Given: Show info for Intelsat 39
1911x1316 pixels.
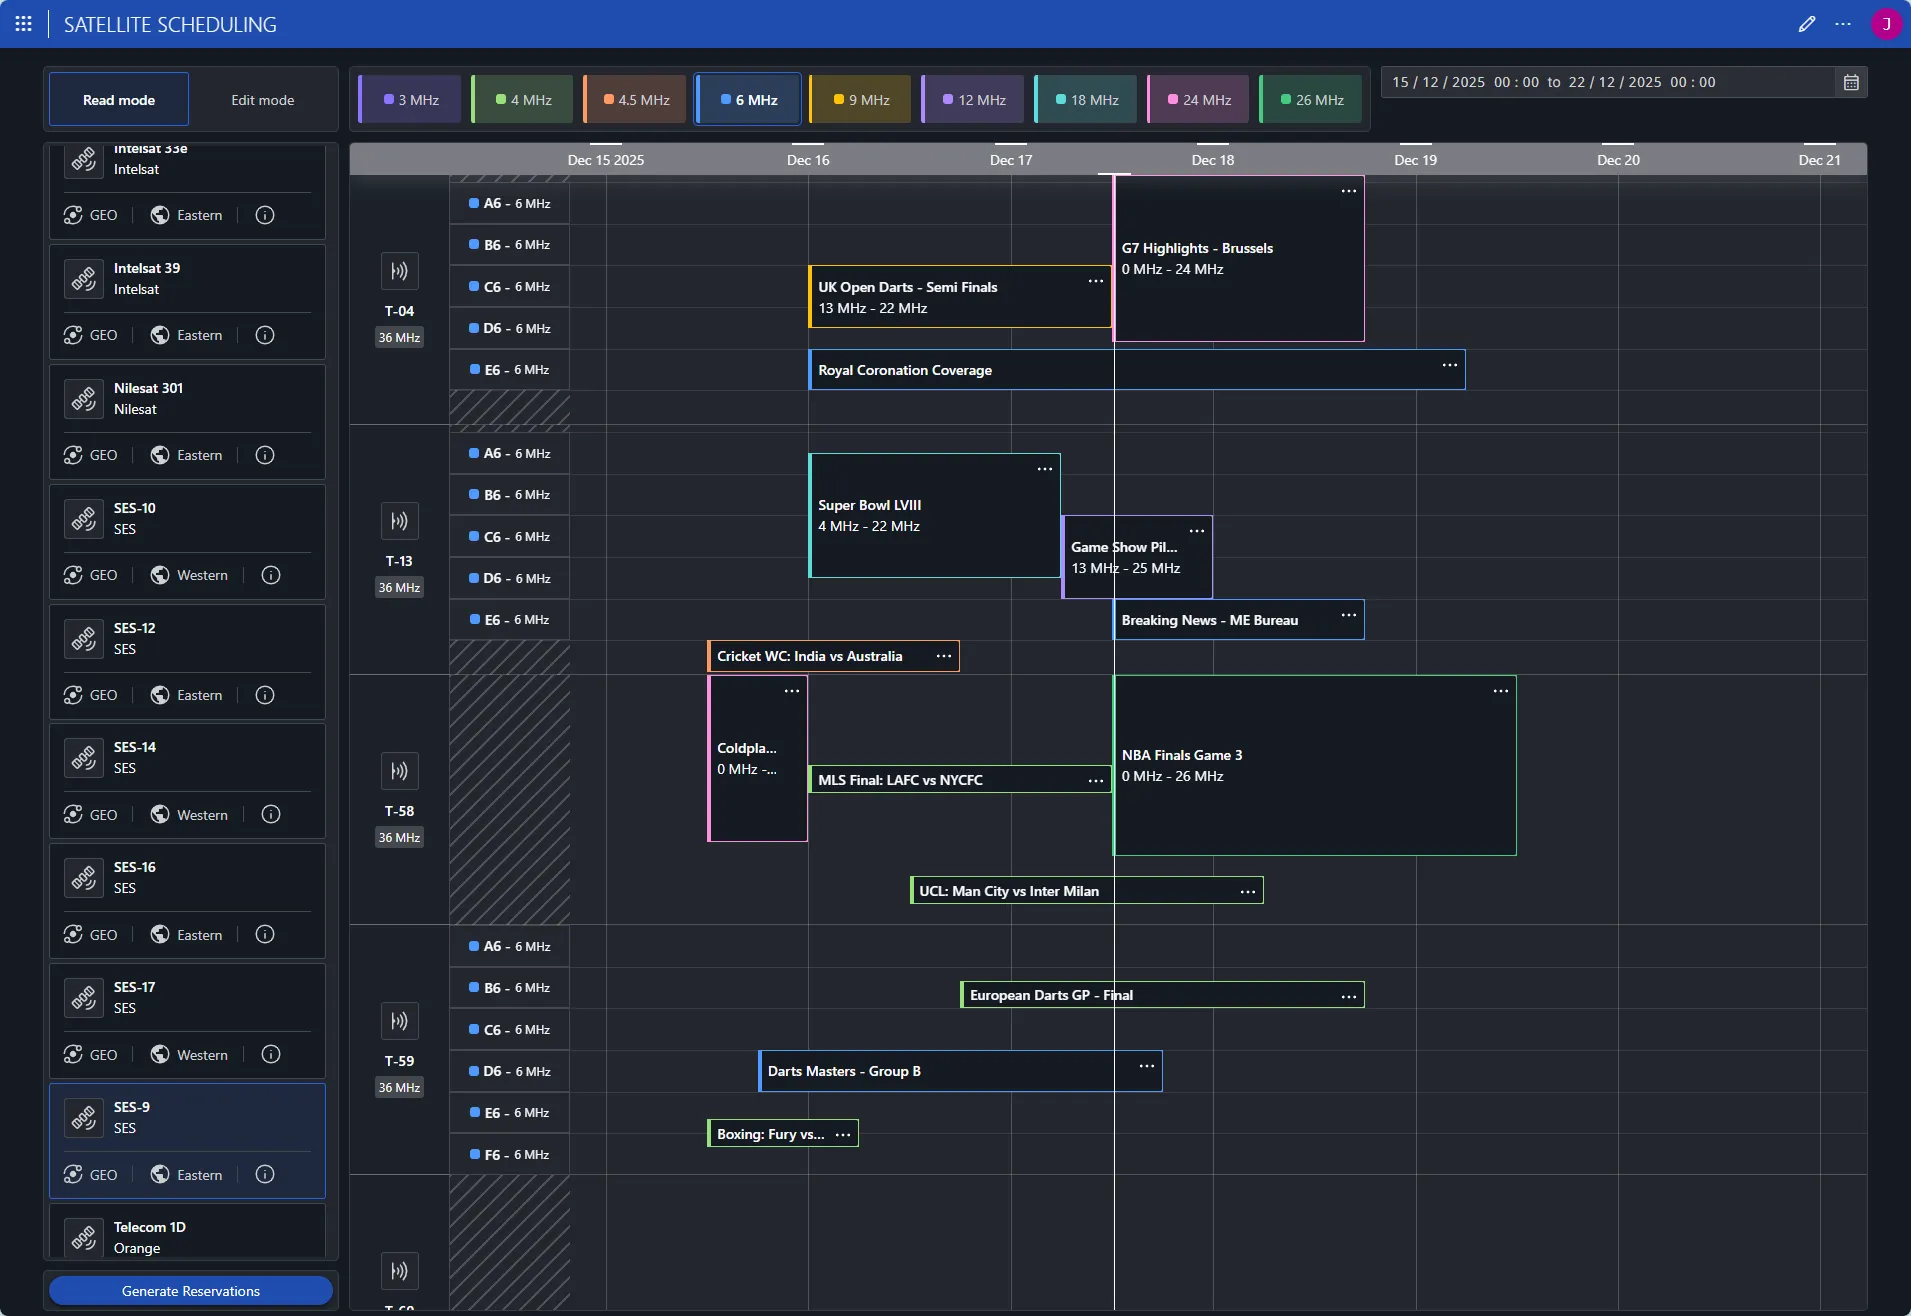Looking at the screenshot, I should tap(265, 335).
